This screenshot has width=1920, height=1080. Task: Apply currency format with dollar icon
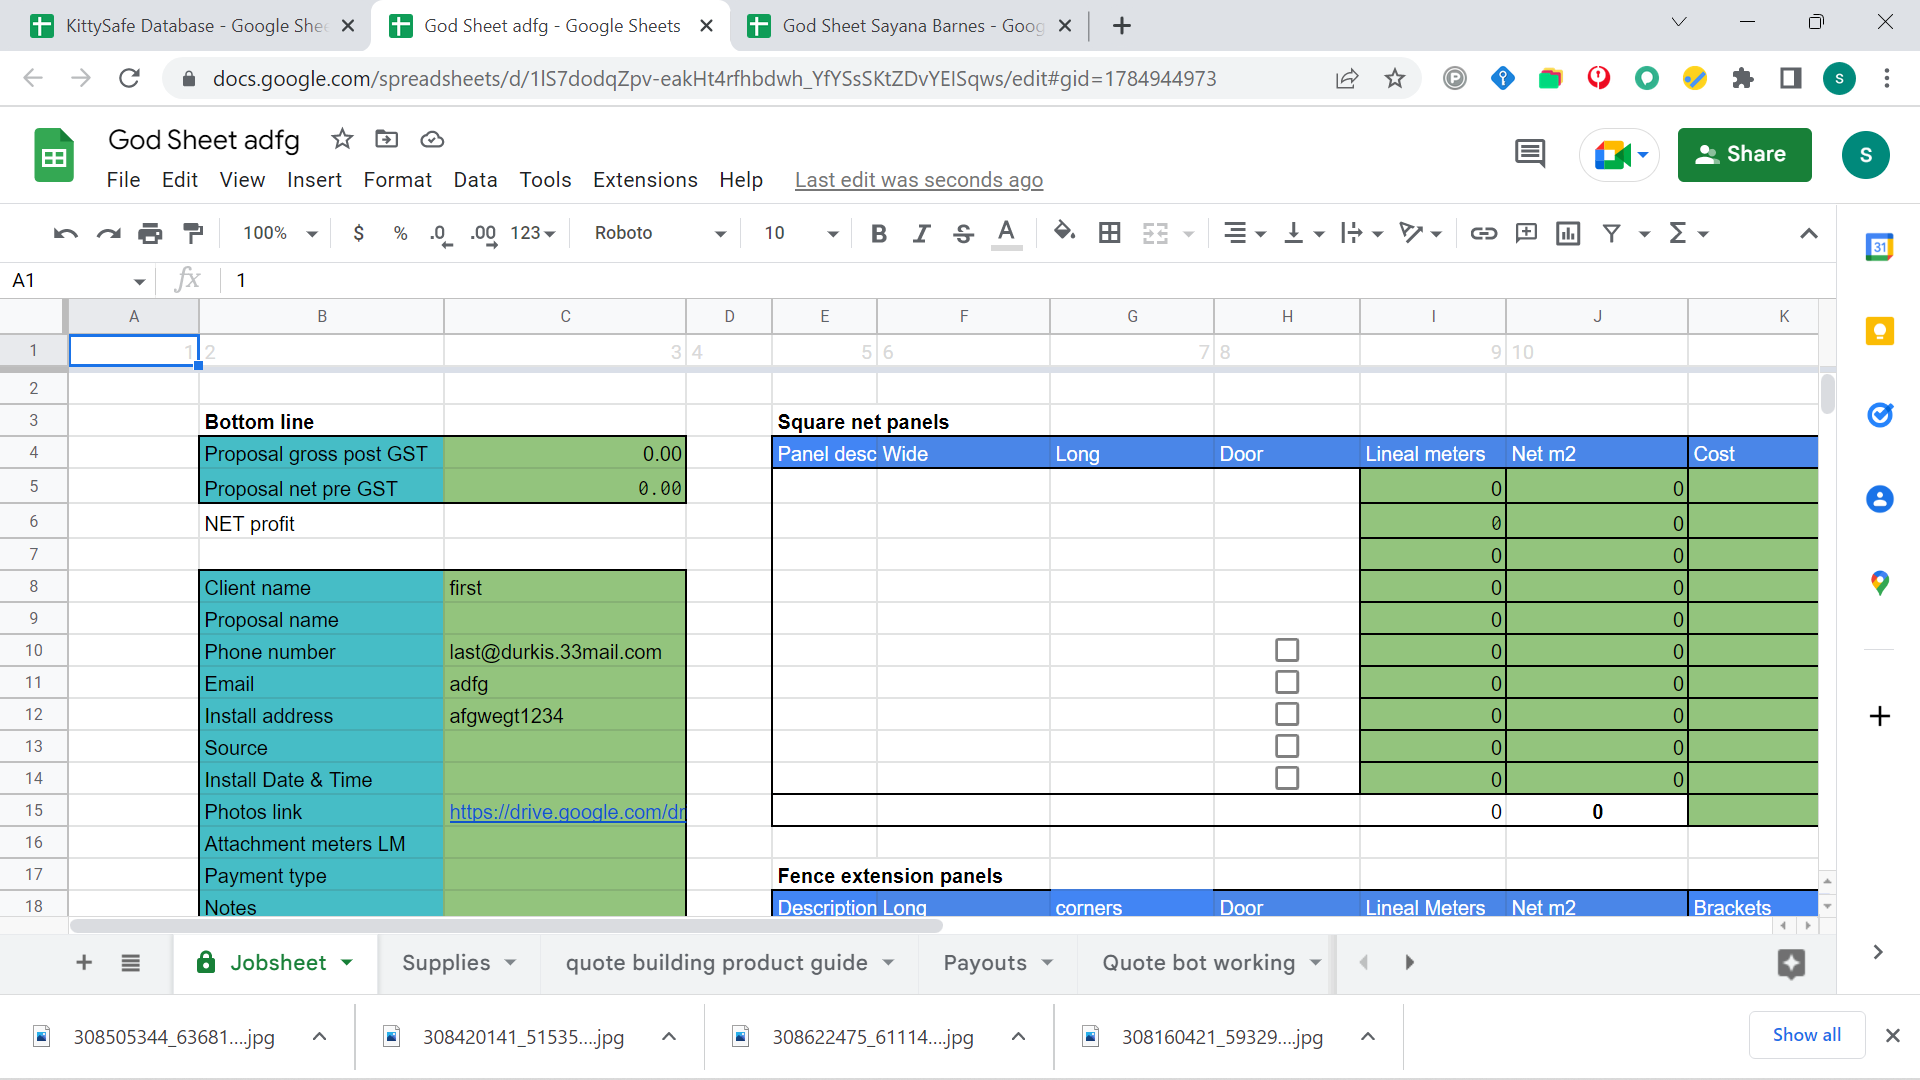(x=358, y=233)
